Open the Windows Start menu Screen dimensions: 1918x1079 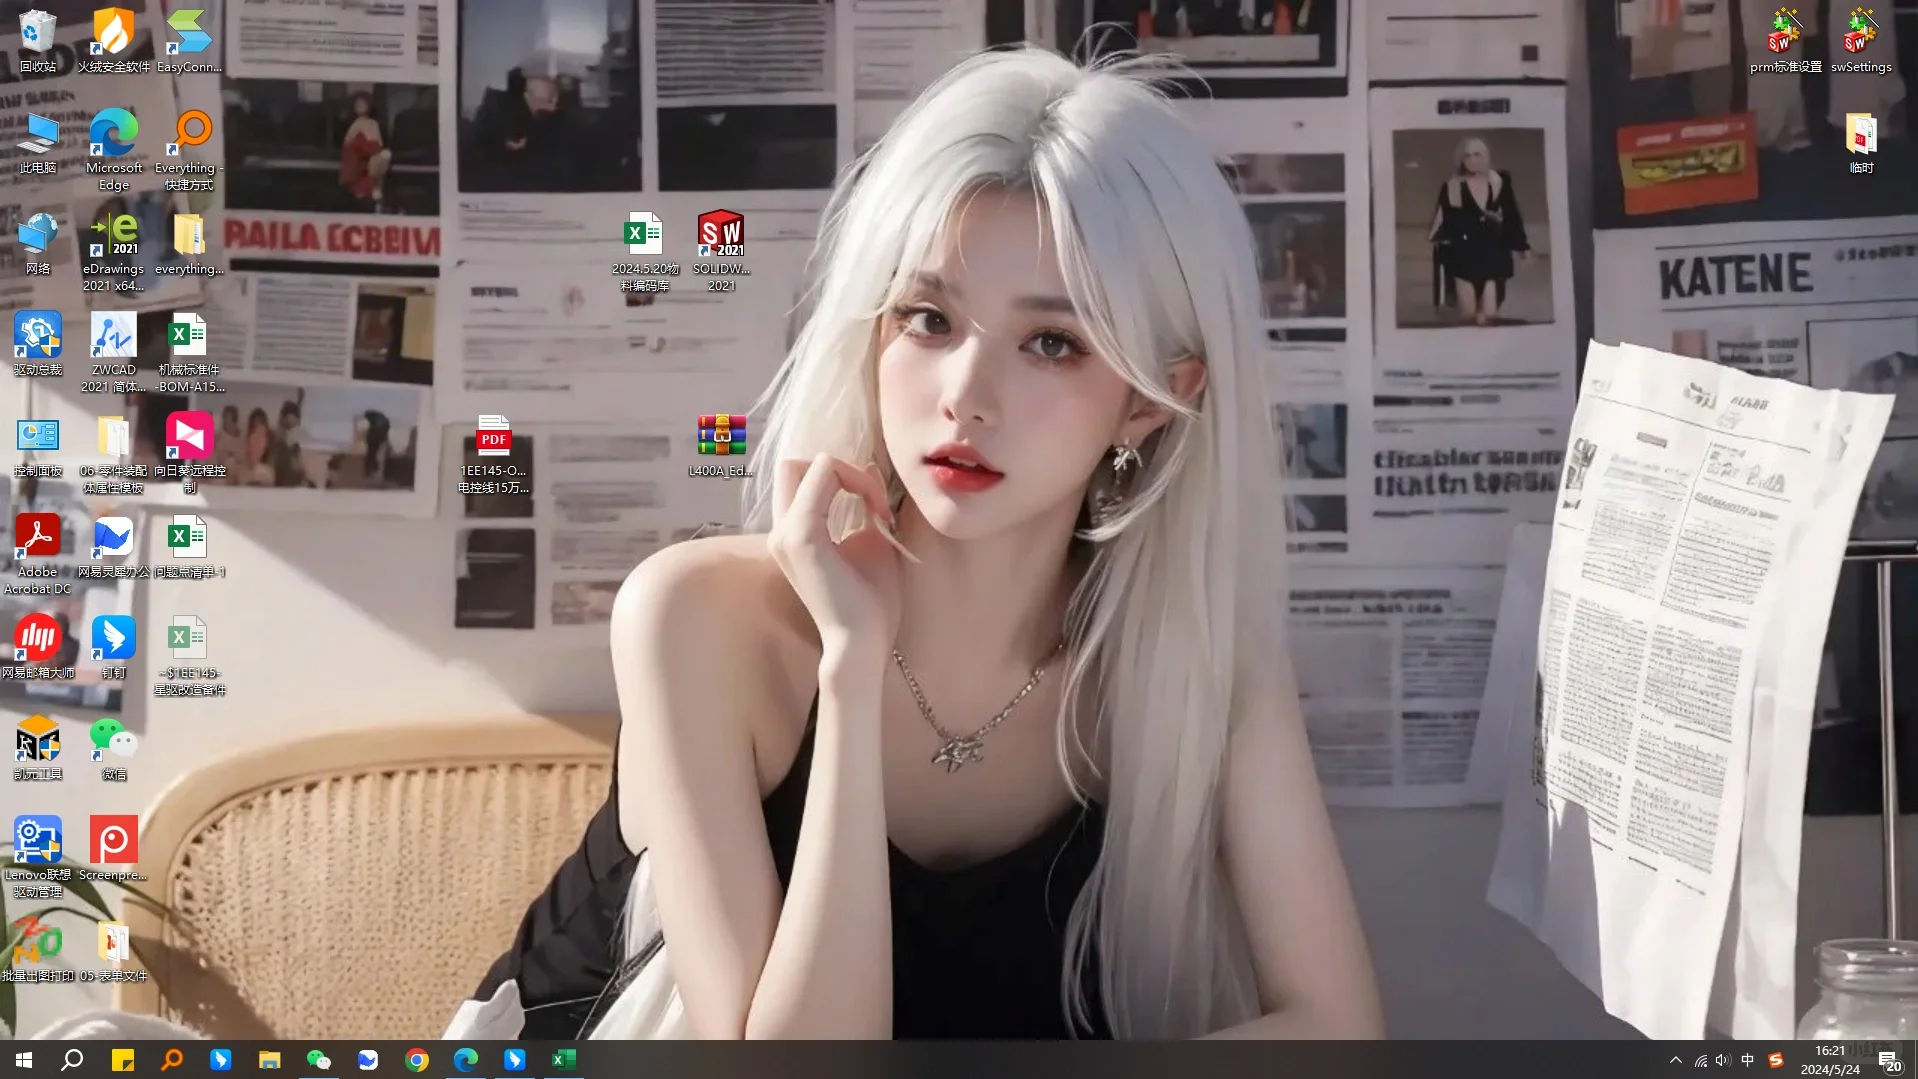(x=24, y=1060)
